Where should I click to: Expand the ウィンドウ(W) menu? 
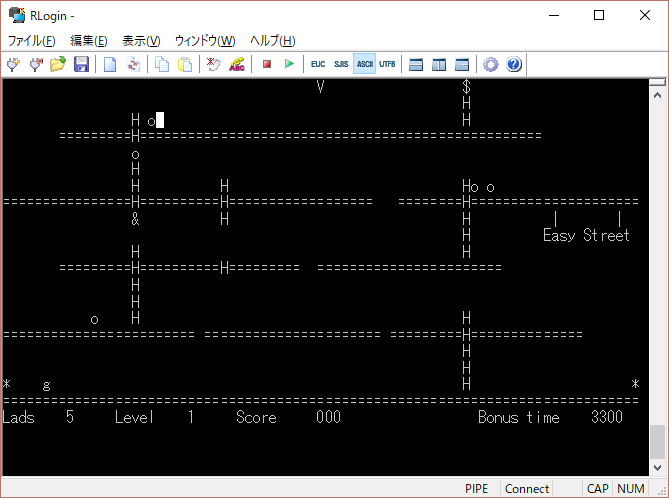click(x=205, y=41)
